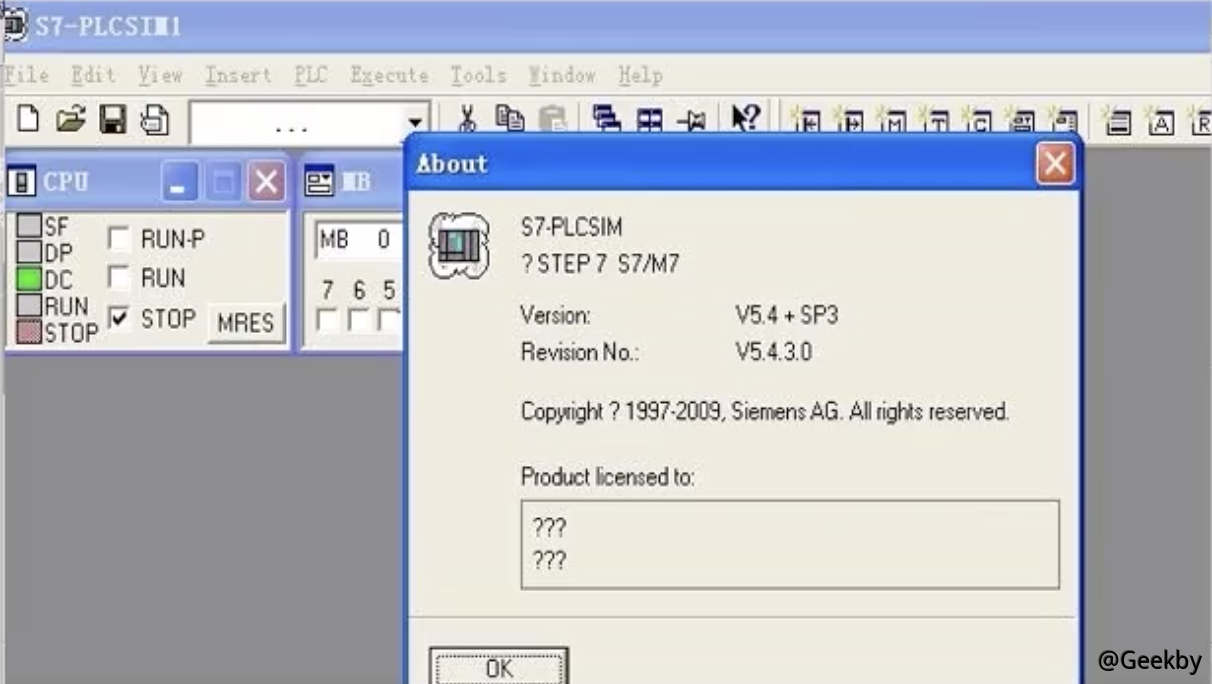Tick bit 7 checkbox in MB window
1212x684 pixels.
pyautogui.click(x=327, y=321)
